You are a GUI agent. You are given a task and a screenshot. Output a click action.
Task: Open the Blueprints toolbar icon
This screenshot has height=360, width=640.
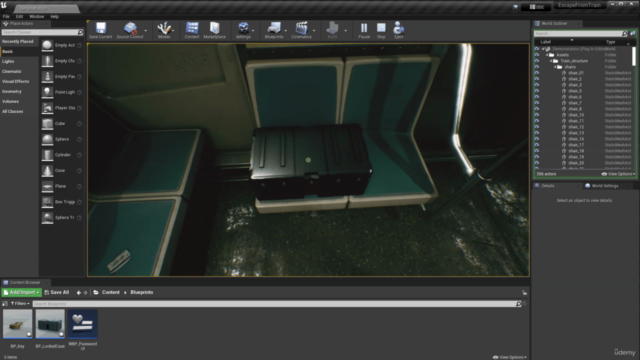274,28
